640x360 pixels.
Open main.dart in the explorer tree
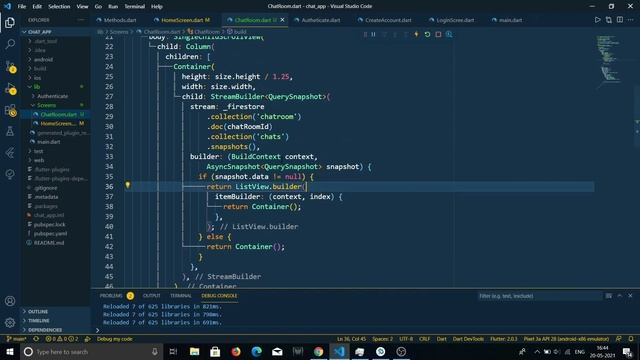tap(56, 142)
